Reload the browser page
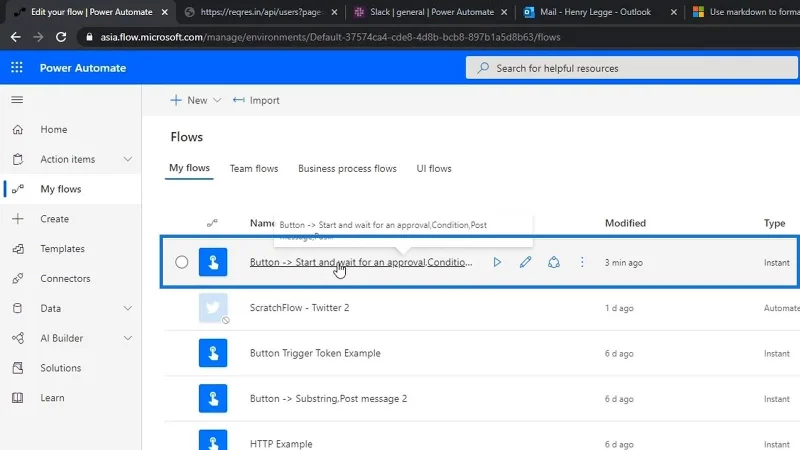The width and height of the screenshot is (800, 450). [61, 37]
